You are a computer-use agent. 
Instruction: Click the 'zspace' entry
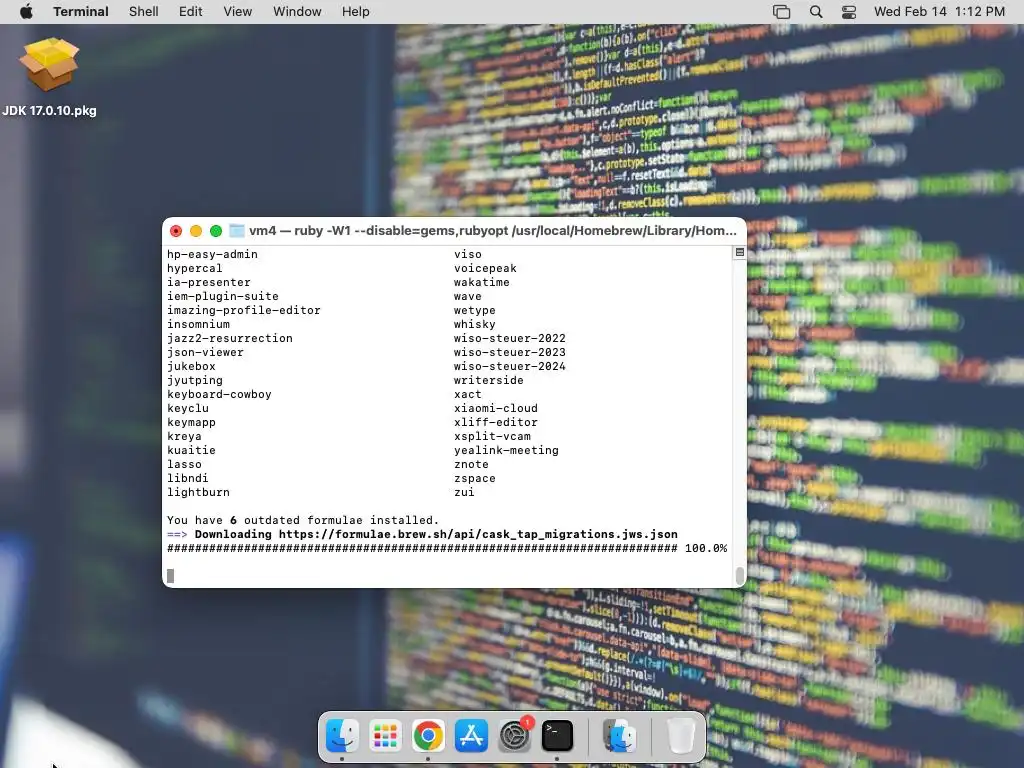pyautogui.click(x=475, y=479)
